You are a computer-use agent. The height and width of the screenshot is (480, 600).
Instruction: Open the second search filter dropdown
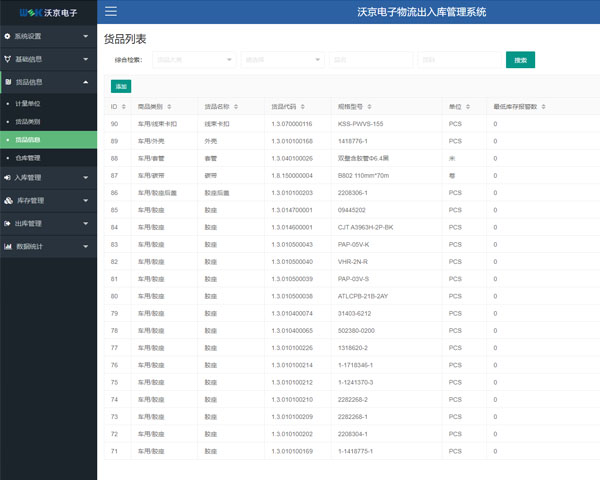[x=282, y=60]
